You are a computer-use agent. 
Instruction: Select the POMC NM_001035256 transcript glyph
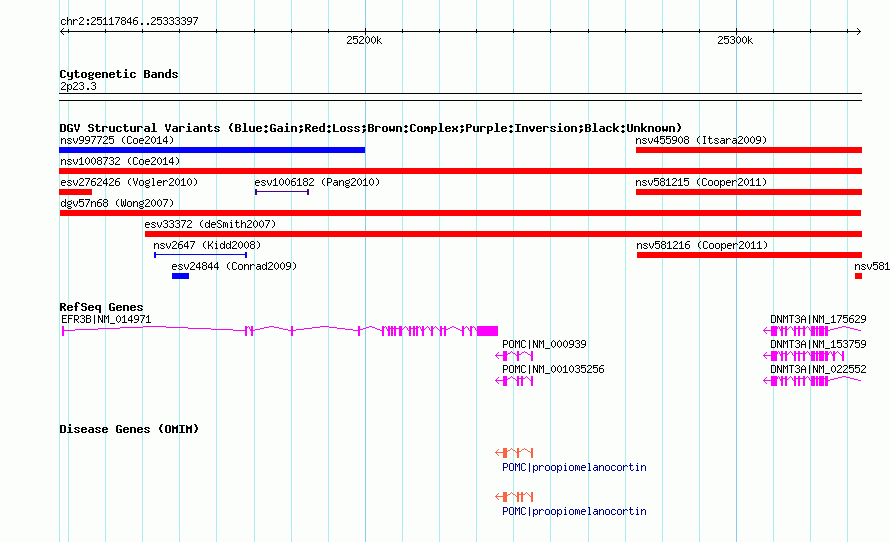click(514, 381)
